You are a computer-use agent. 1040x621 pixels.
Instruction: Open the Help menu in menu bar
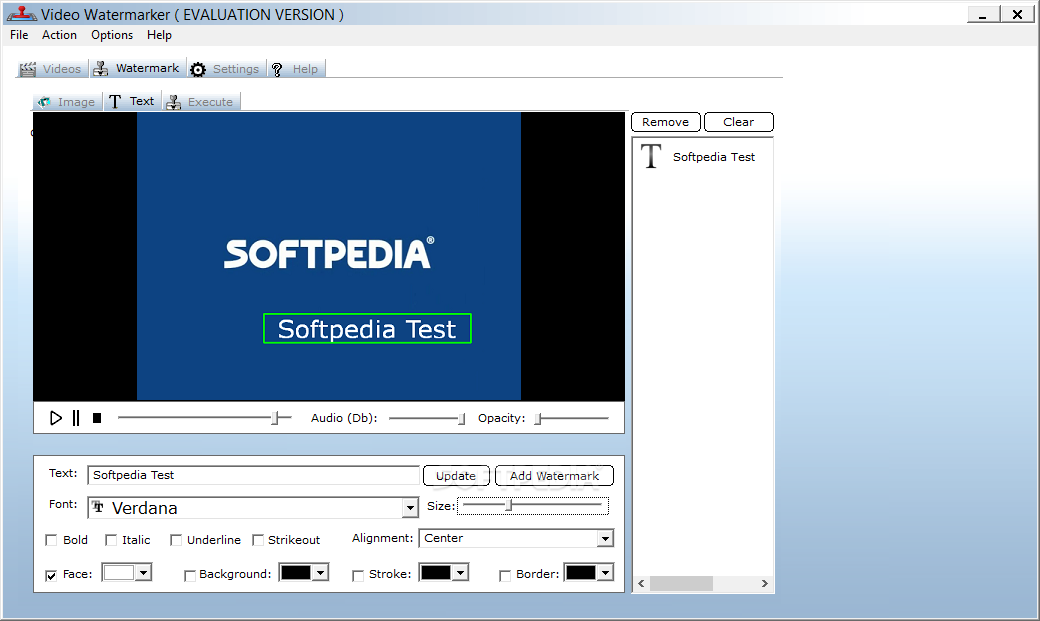pyautogui.click(x=159, y=35)
